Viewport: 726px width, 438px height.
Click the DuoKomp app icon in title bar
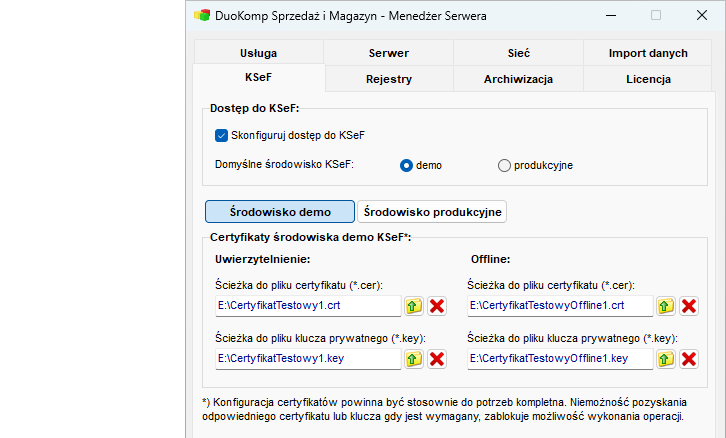(202, 15)
